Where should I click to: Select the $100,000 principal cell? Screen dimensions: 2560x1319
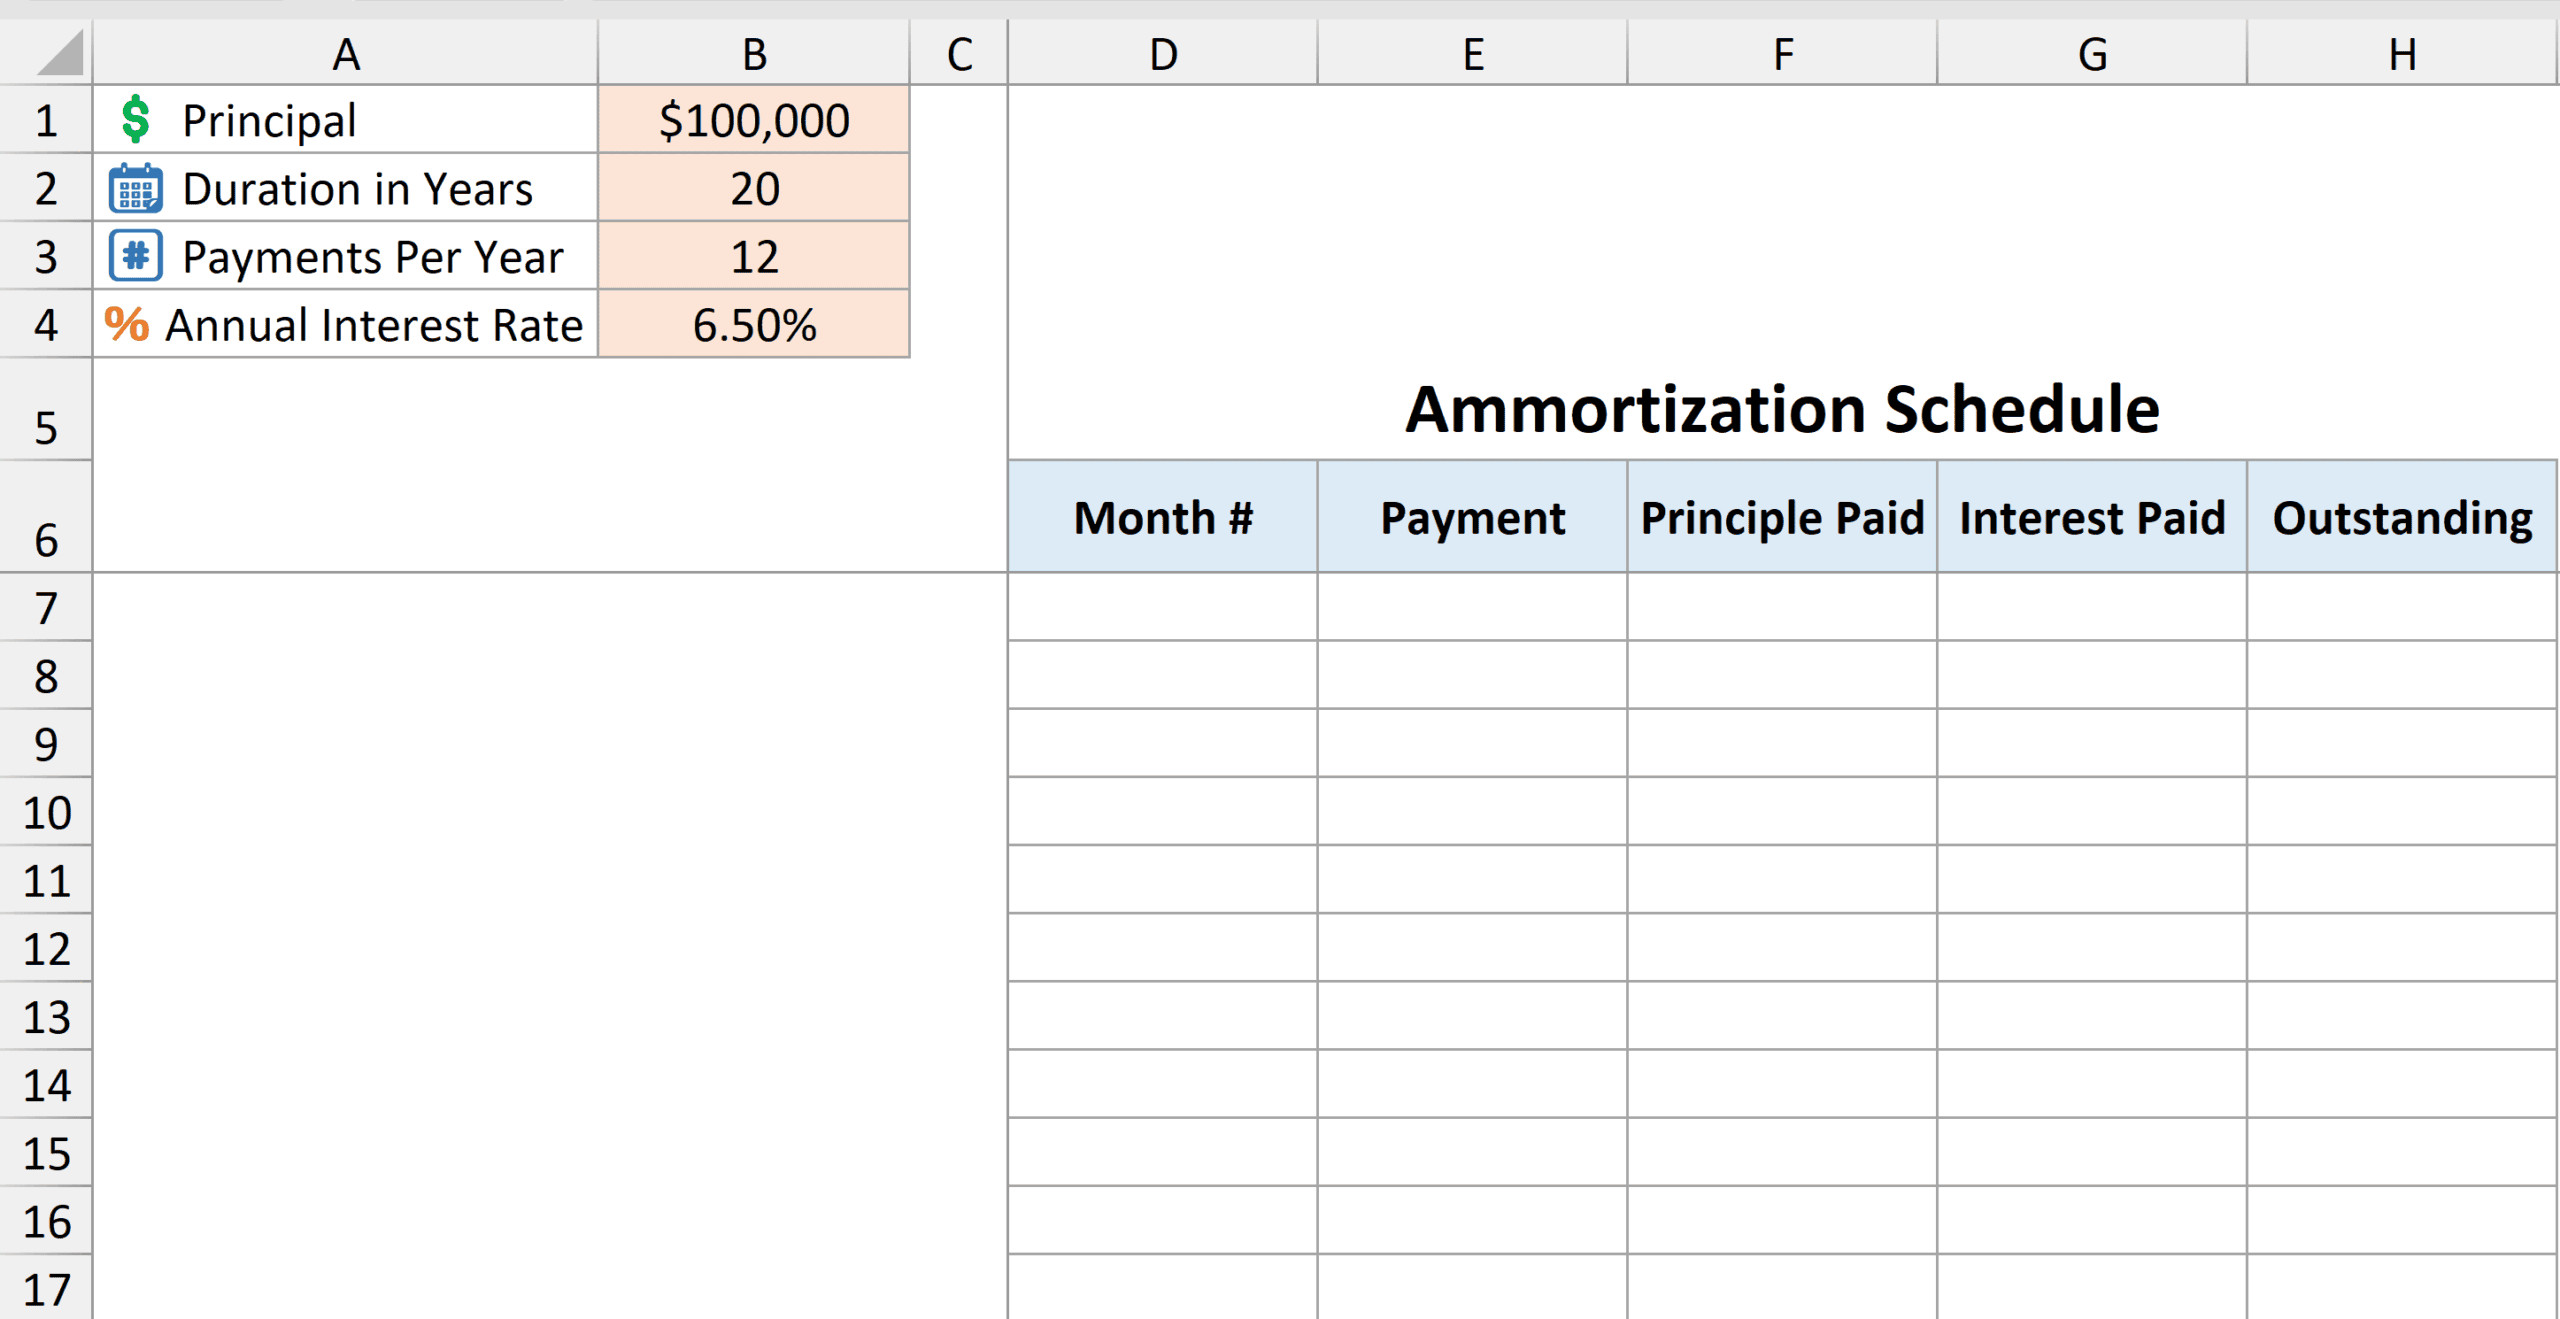click(x=754, y=121)
